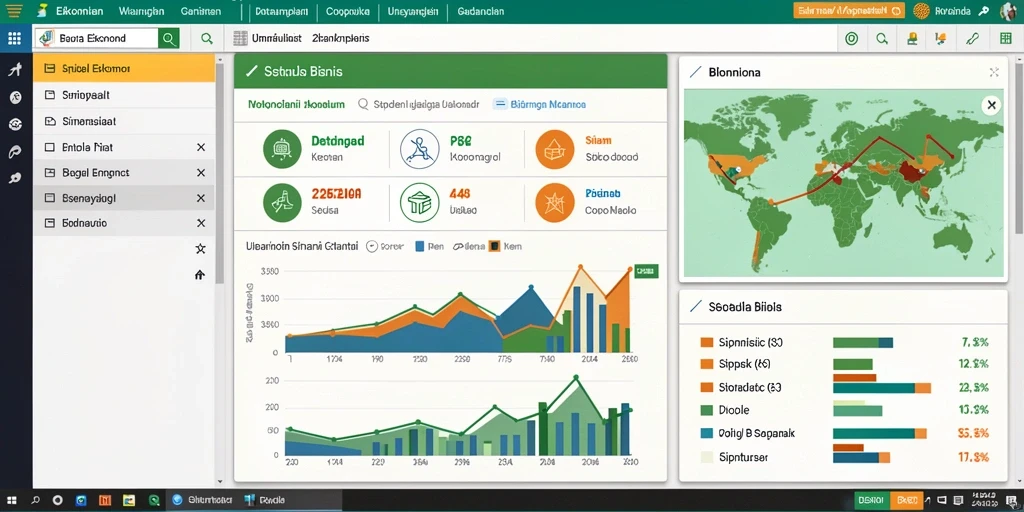Open the Wiamgan menu
The image size is (1024, 512).
pos(141,11)
